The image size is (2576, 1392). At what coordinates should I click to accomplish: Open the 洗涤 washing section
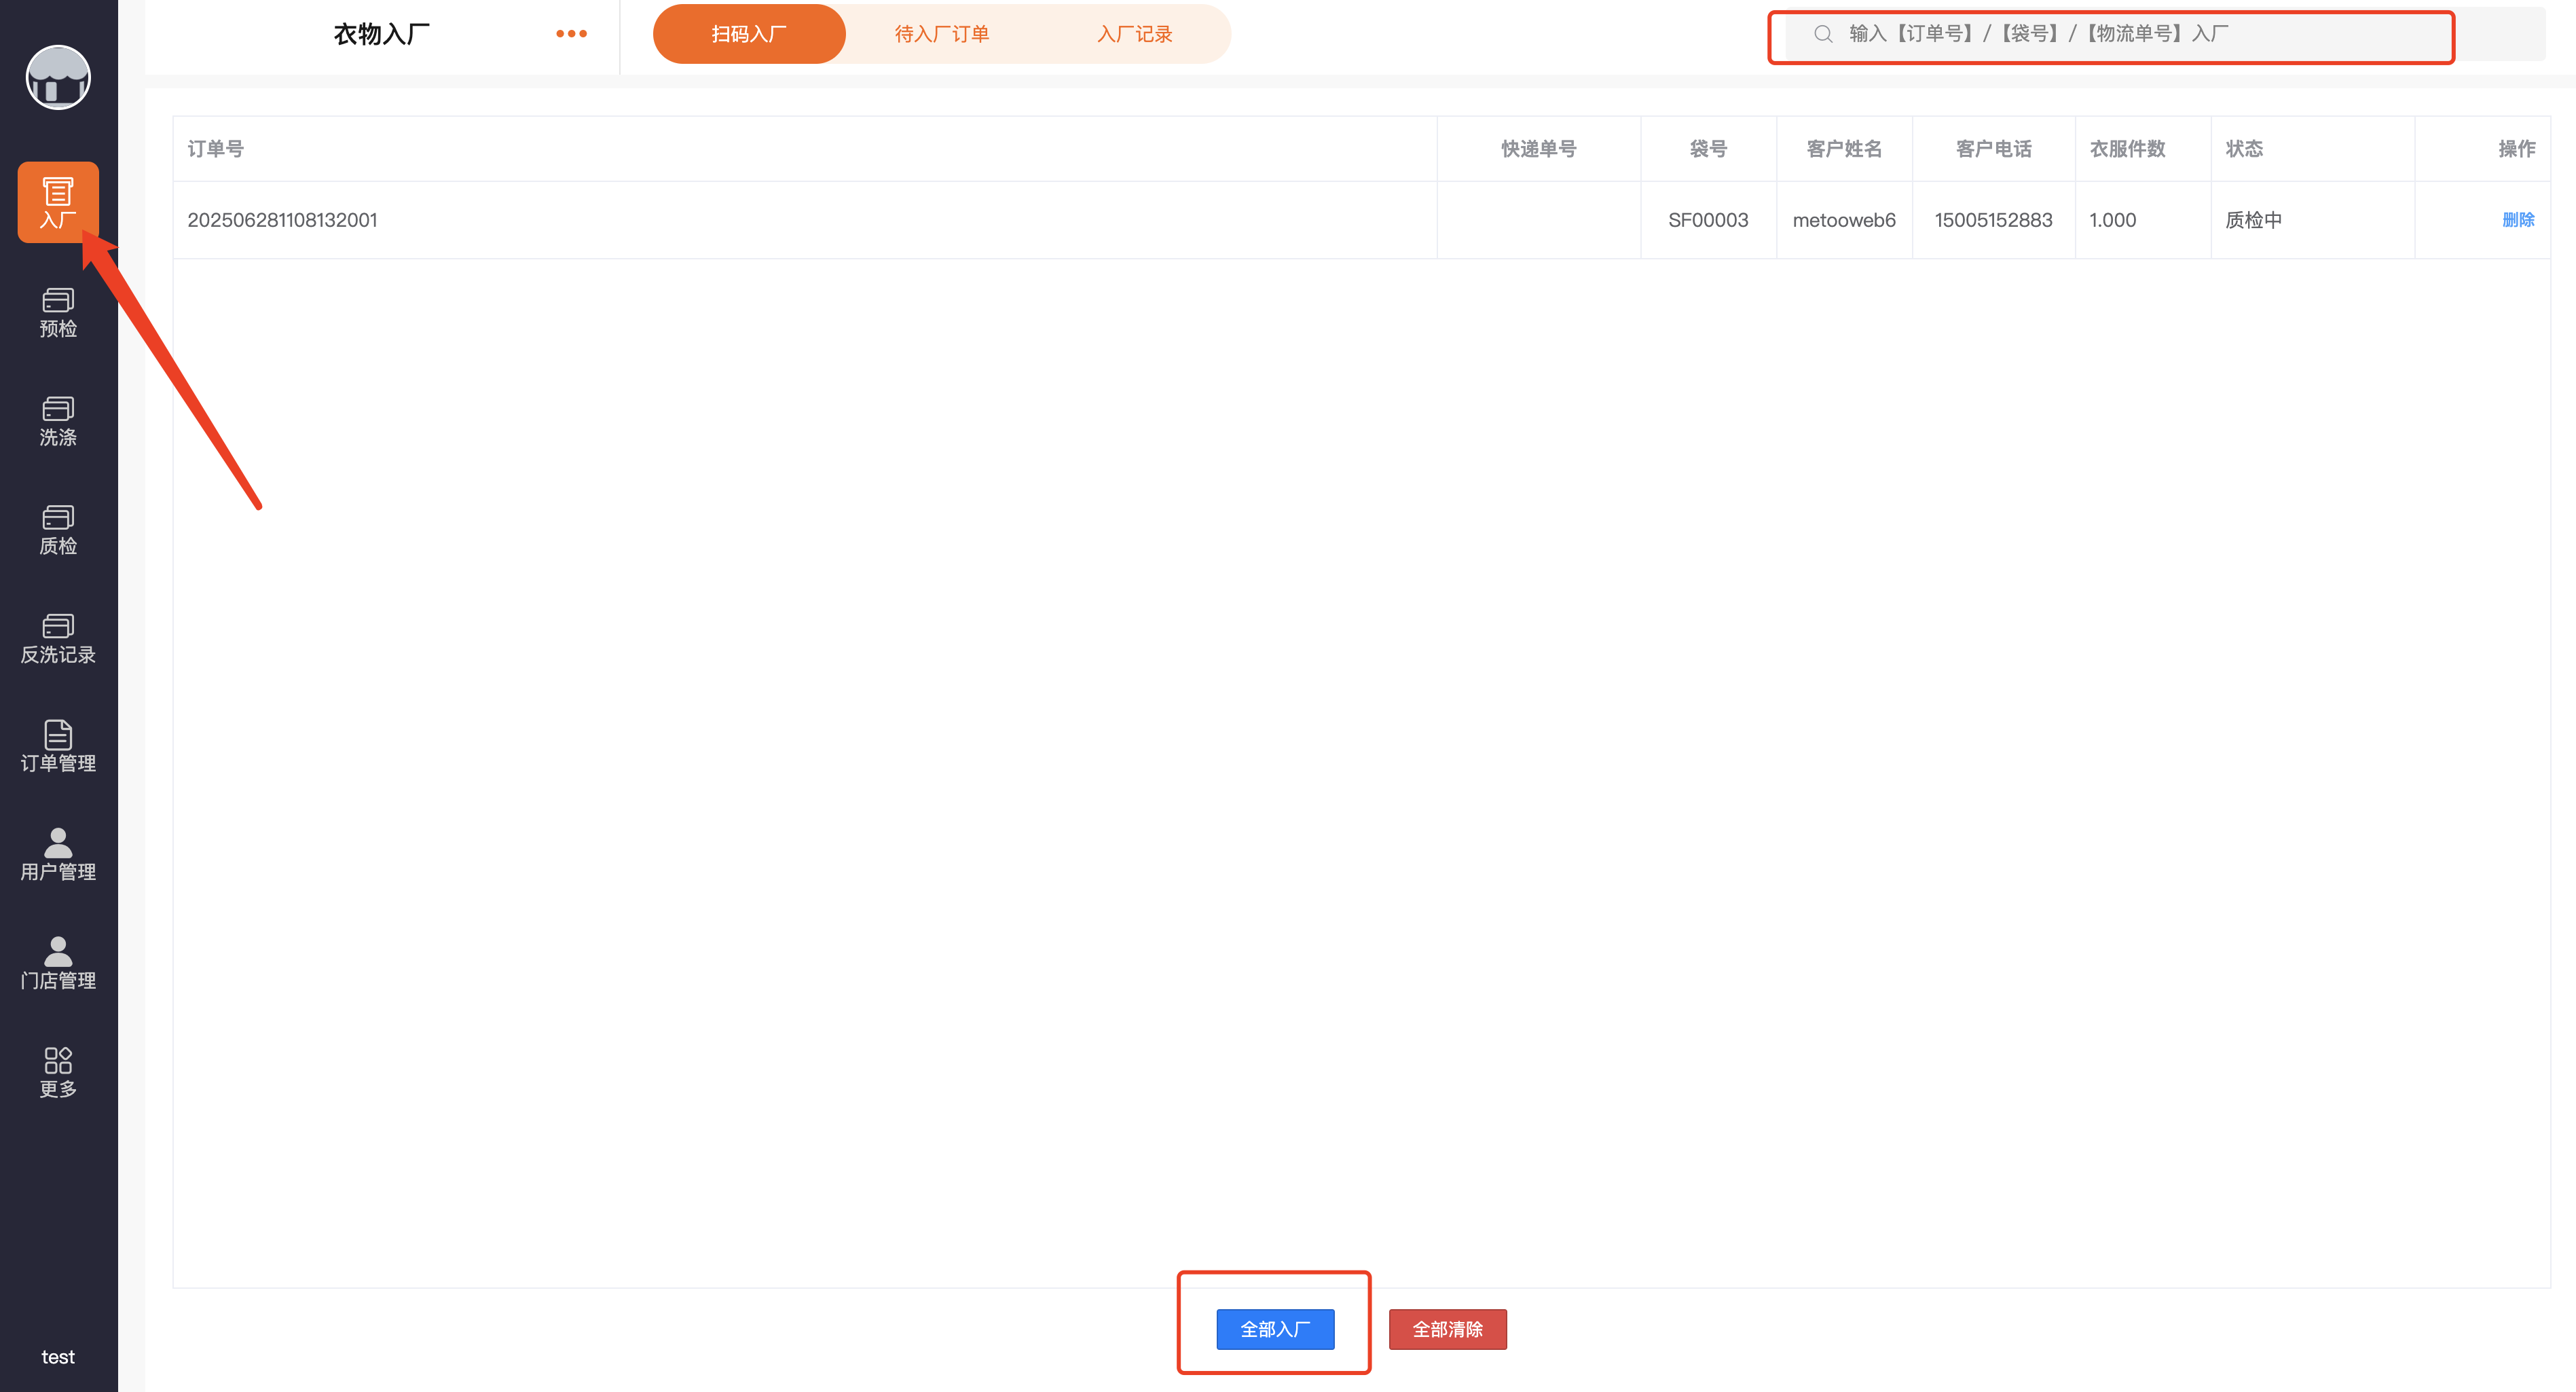tap(58, 421)
